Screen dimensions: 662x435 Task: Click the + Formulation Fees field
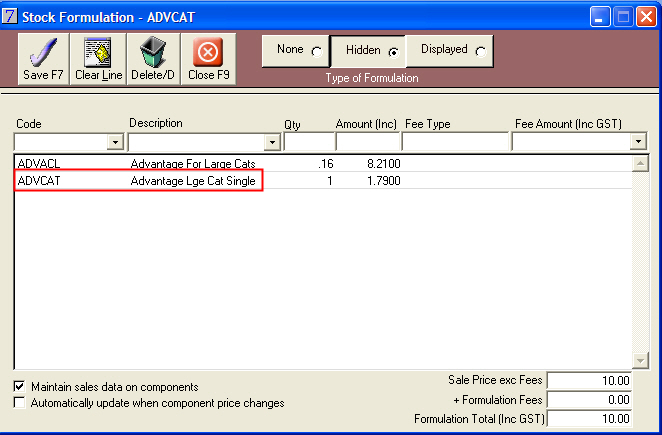click(x=589, y=399)
